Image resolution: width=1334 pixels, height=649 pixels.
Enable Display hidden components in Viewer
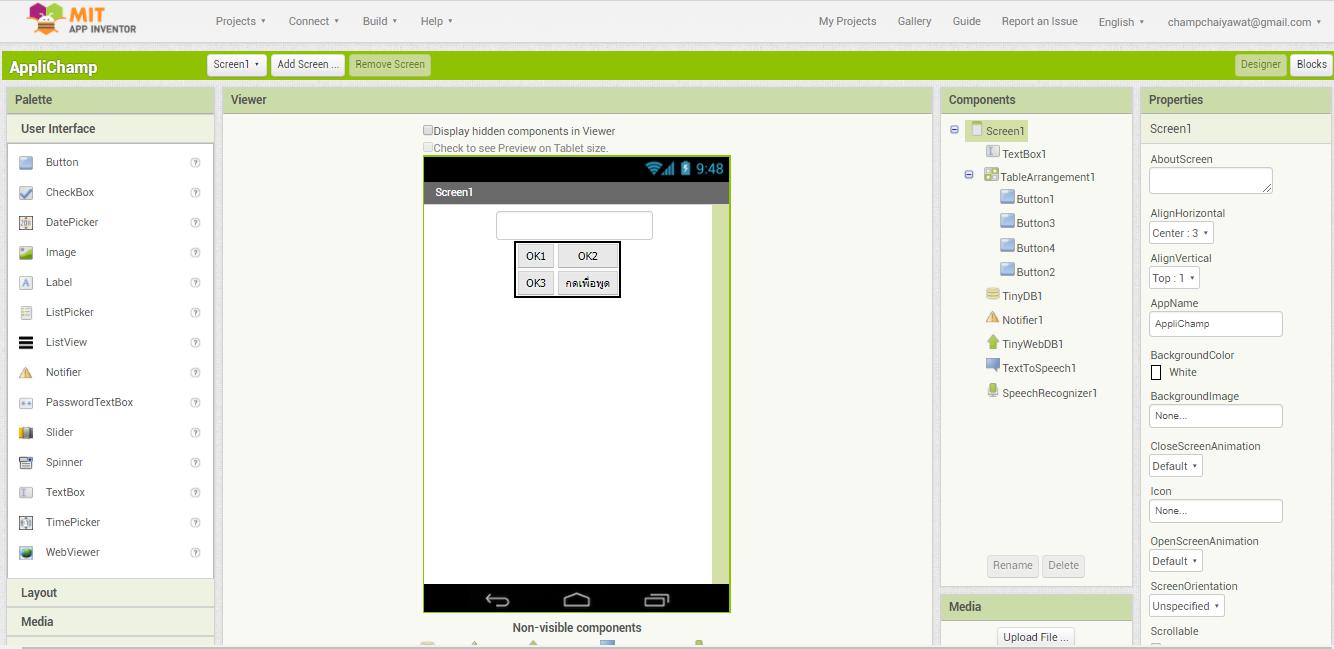[428, 130]
